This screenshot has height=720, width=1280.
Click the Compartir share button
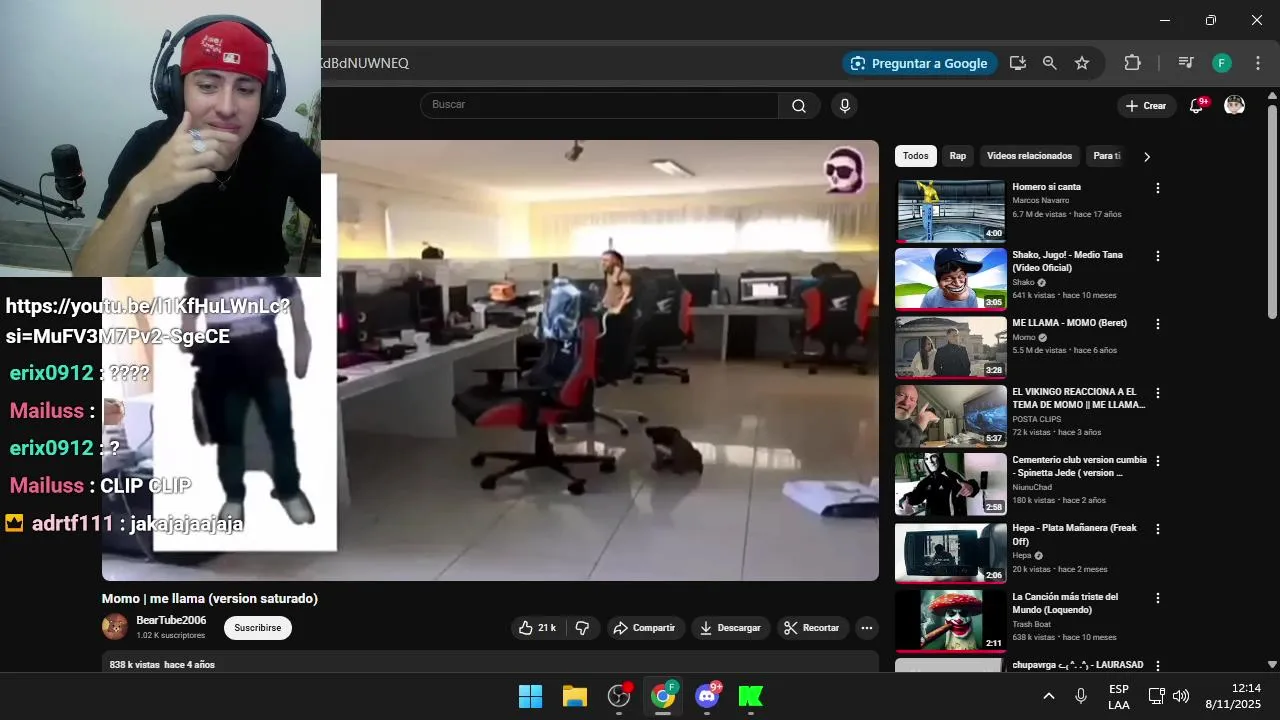[645, 628]
